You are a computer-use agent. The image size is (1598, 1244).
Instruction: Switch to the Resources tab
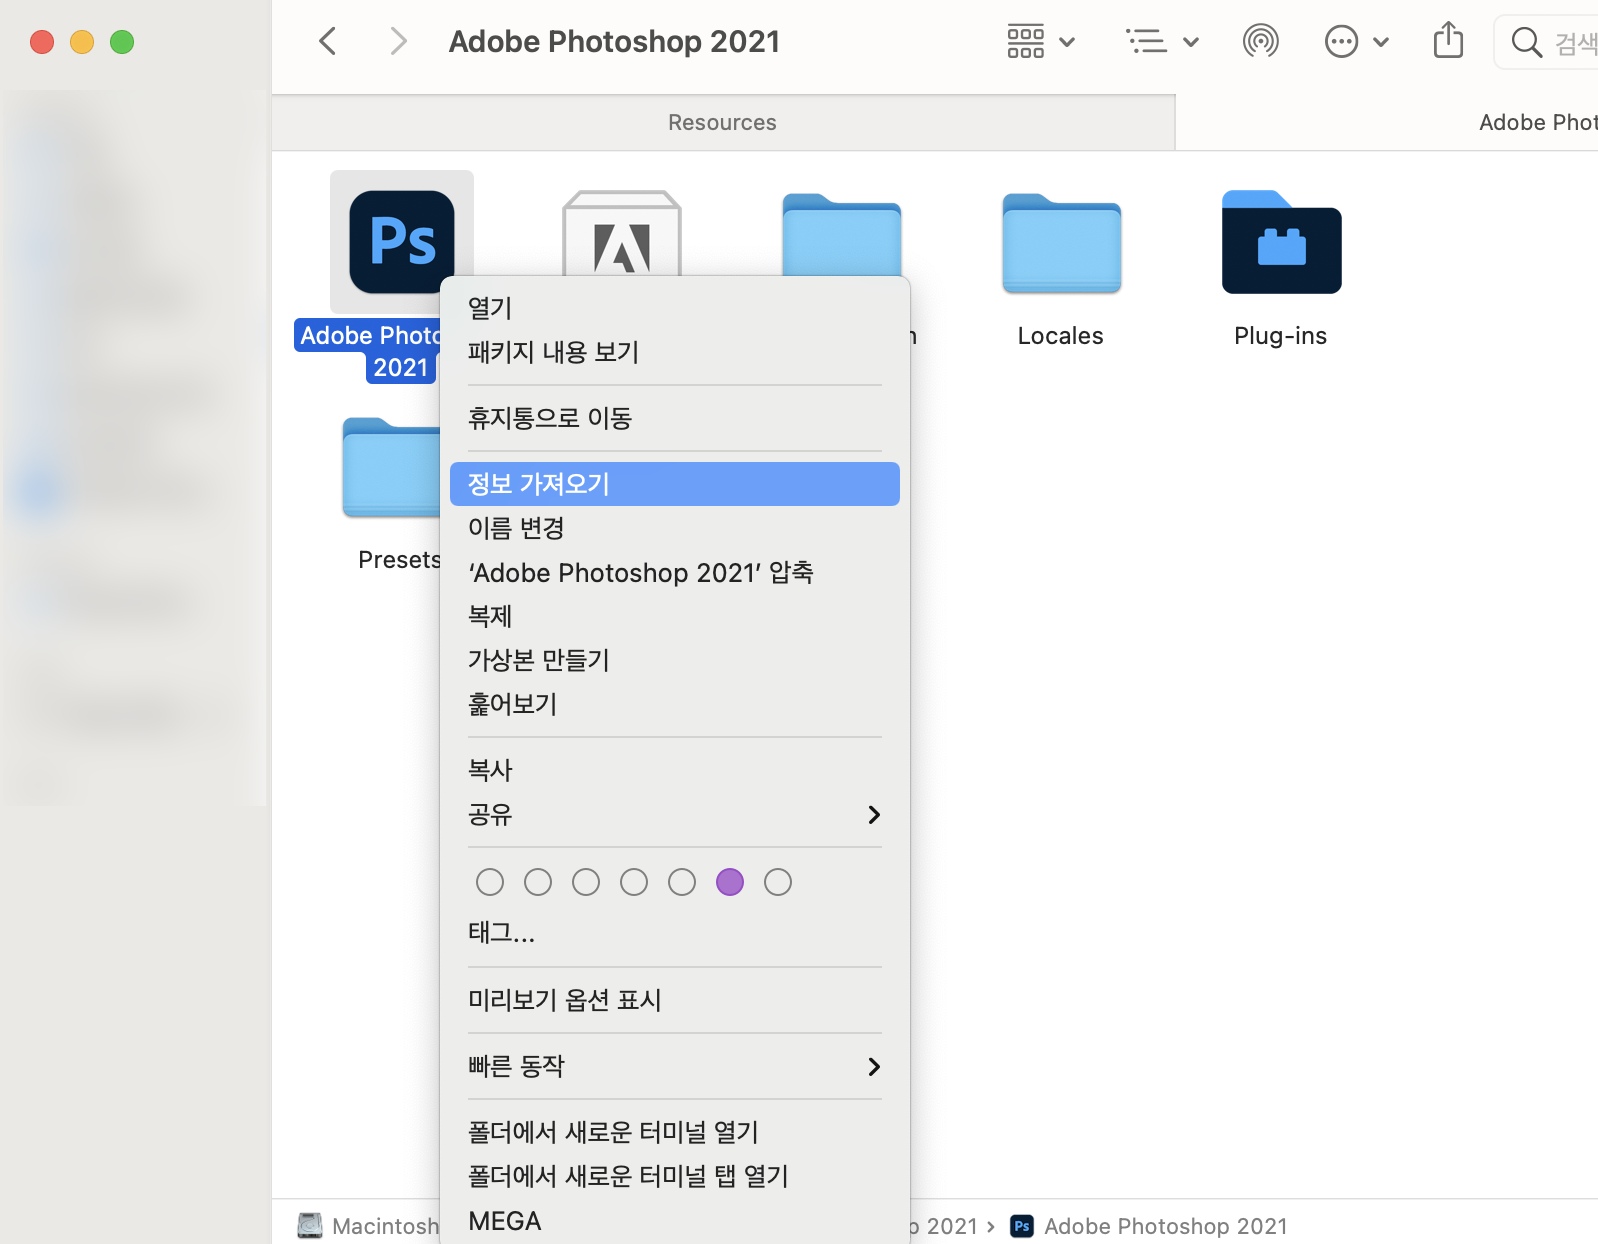723,123
